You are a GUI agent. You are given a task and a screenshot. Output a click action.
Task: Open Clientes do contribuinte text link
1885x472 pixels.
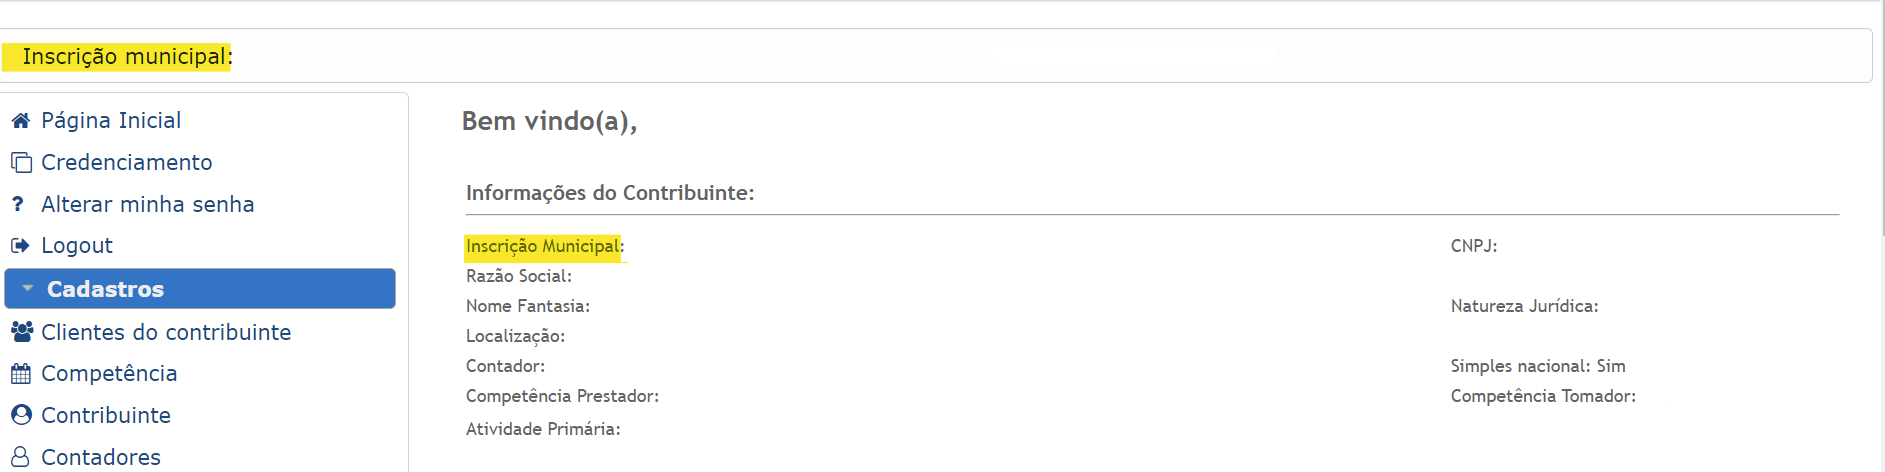tap(166, 332)
